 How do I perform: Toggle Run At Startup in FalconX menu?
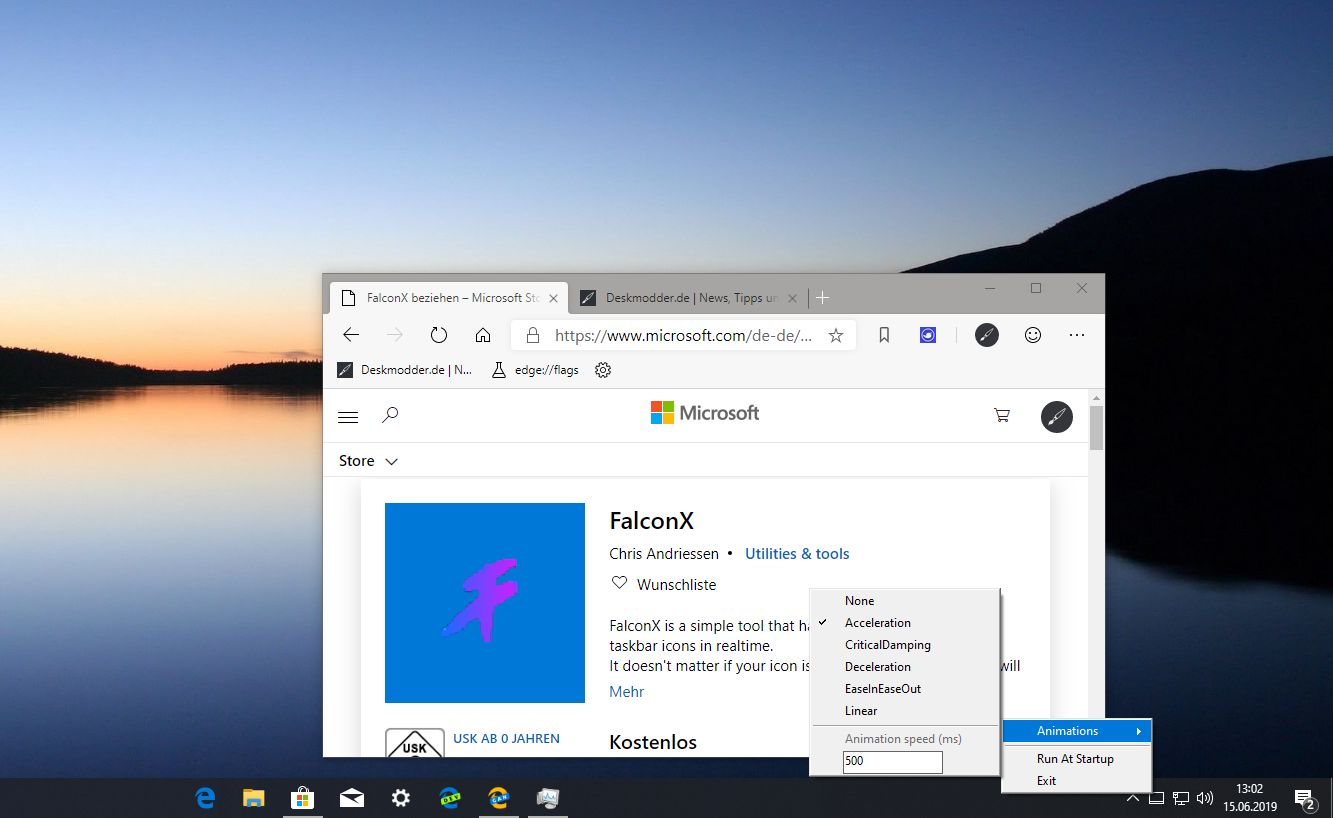(1077, 759)
